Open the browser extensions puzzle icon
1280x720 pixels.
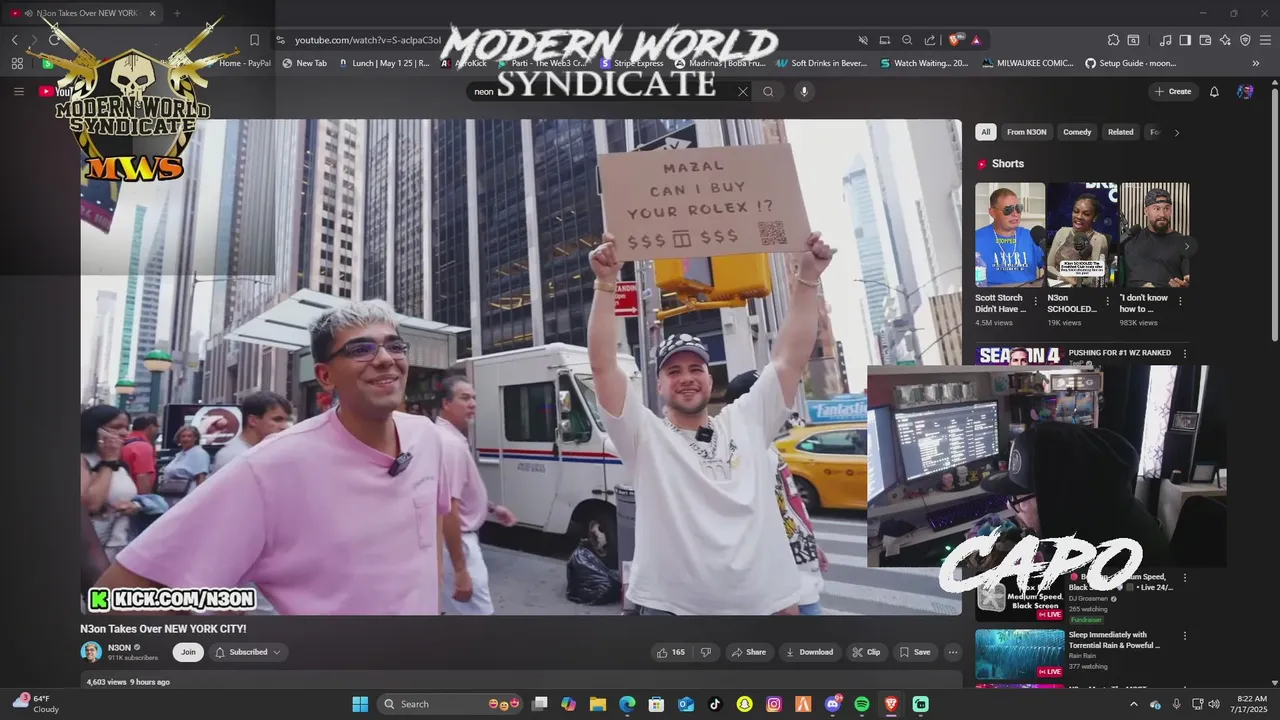(x=1113, y=40)
